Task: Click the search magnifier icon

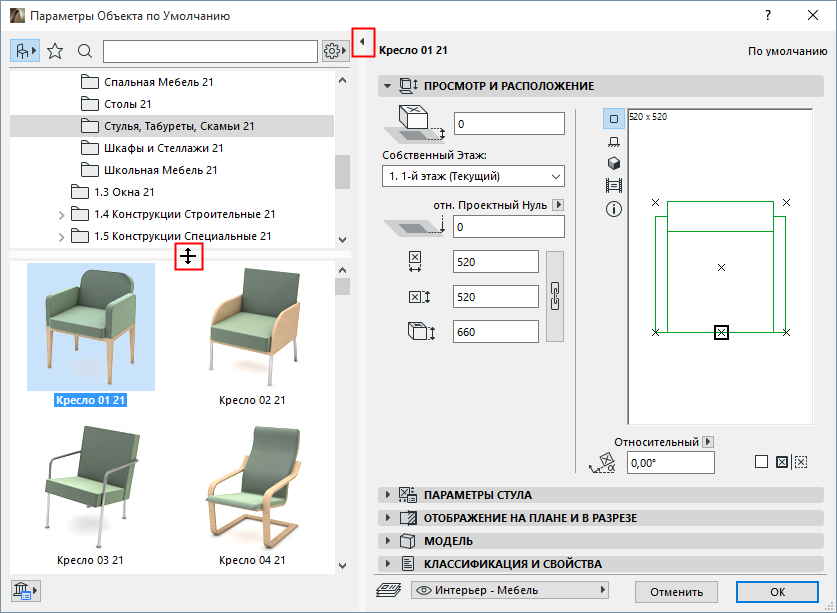Action: click(84, 51)
